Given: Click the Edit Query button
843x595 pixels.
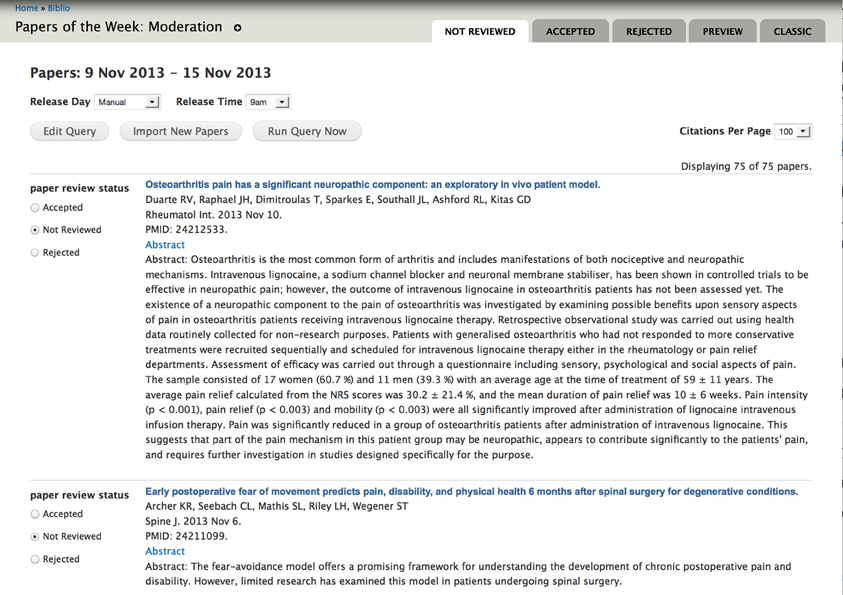Looking at the screenshot, I should [x=69, y=131].
